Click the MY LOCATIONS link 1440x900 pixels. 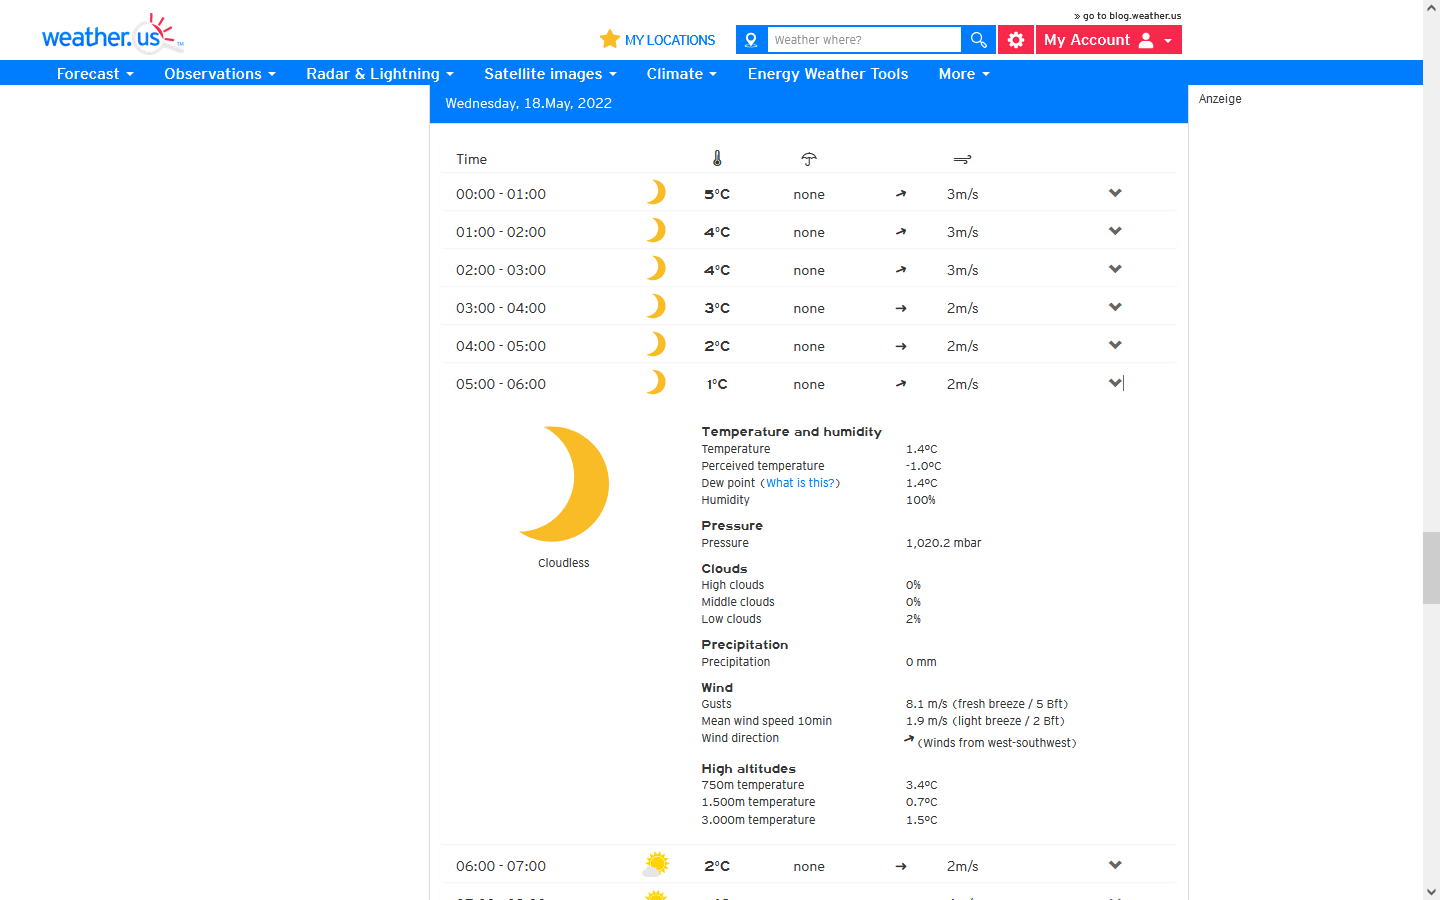[670, 40]
